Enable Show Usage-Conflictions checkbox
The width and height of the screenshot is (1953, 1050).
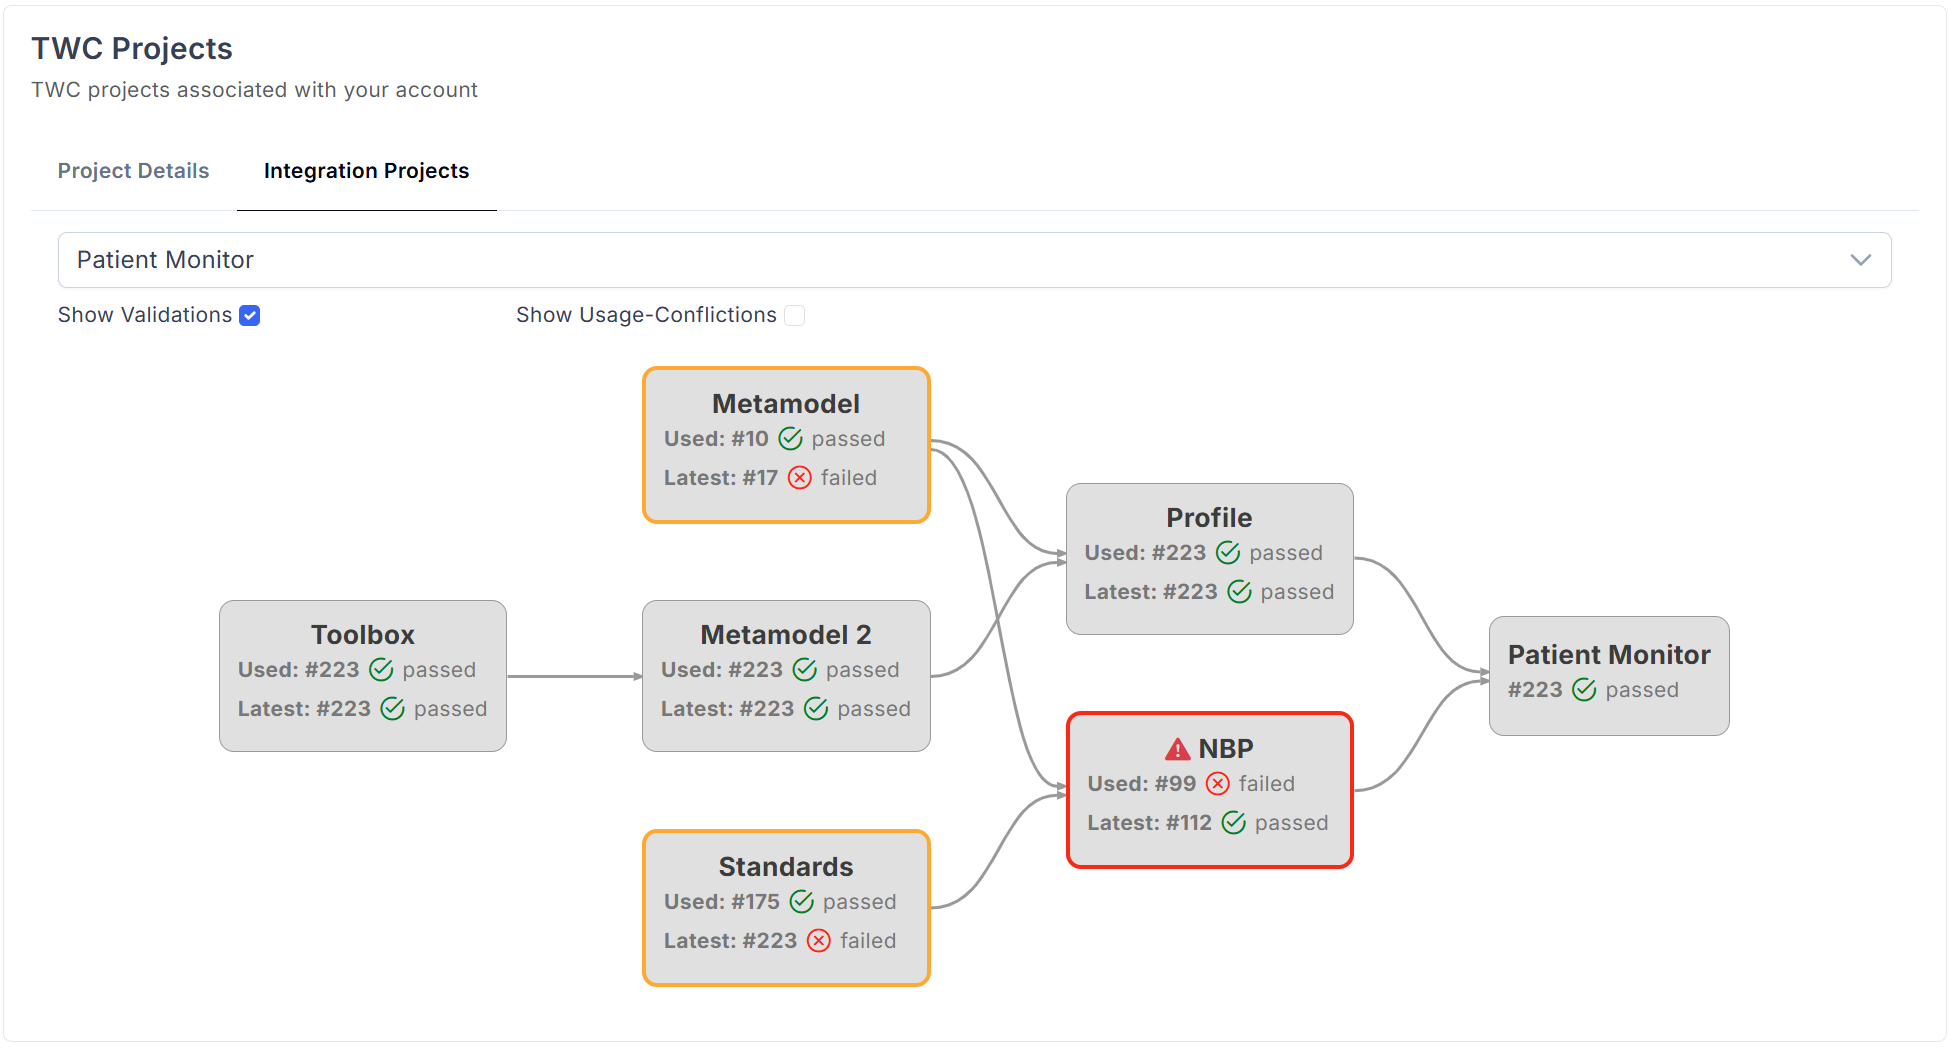point(795,316)
